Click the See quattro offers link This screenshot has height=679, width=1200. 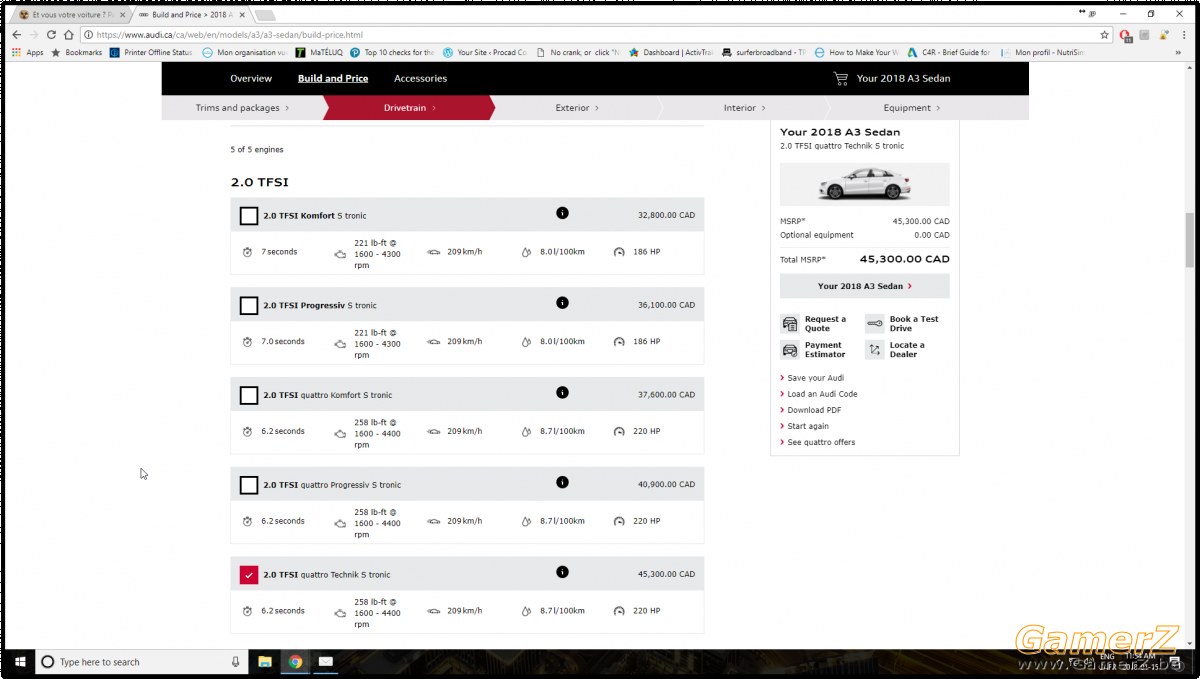coord(821,442)
